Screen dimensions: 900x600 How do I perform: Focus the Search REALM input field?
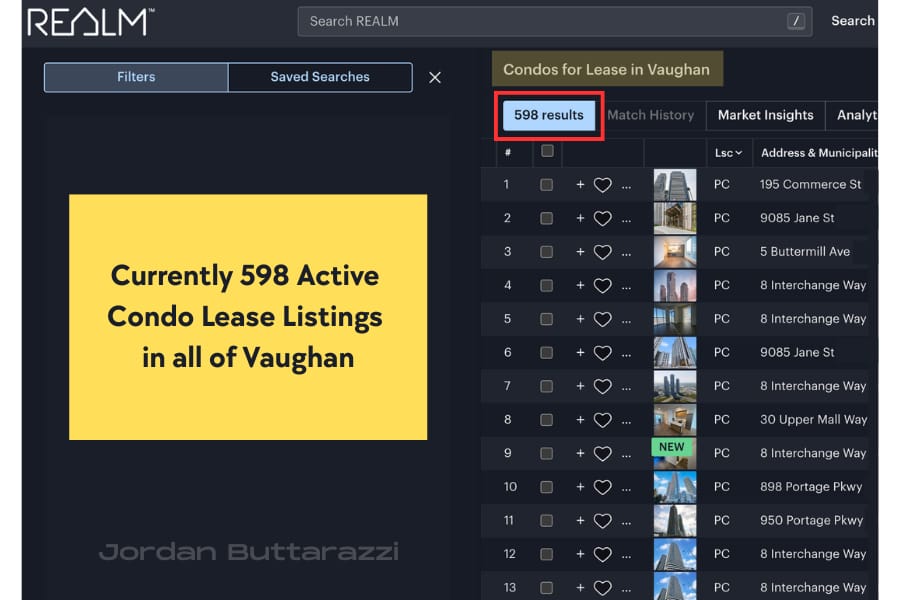tap(554, 21)
